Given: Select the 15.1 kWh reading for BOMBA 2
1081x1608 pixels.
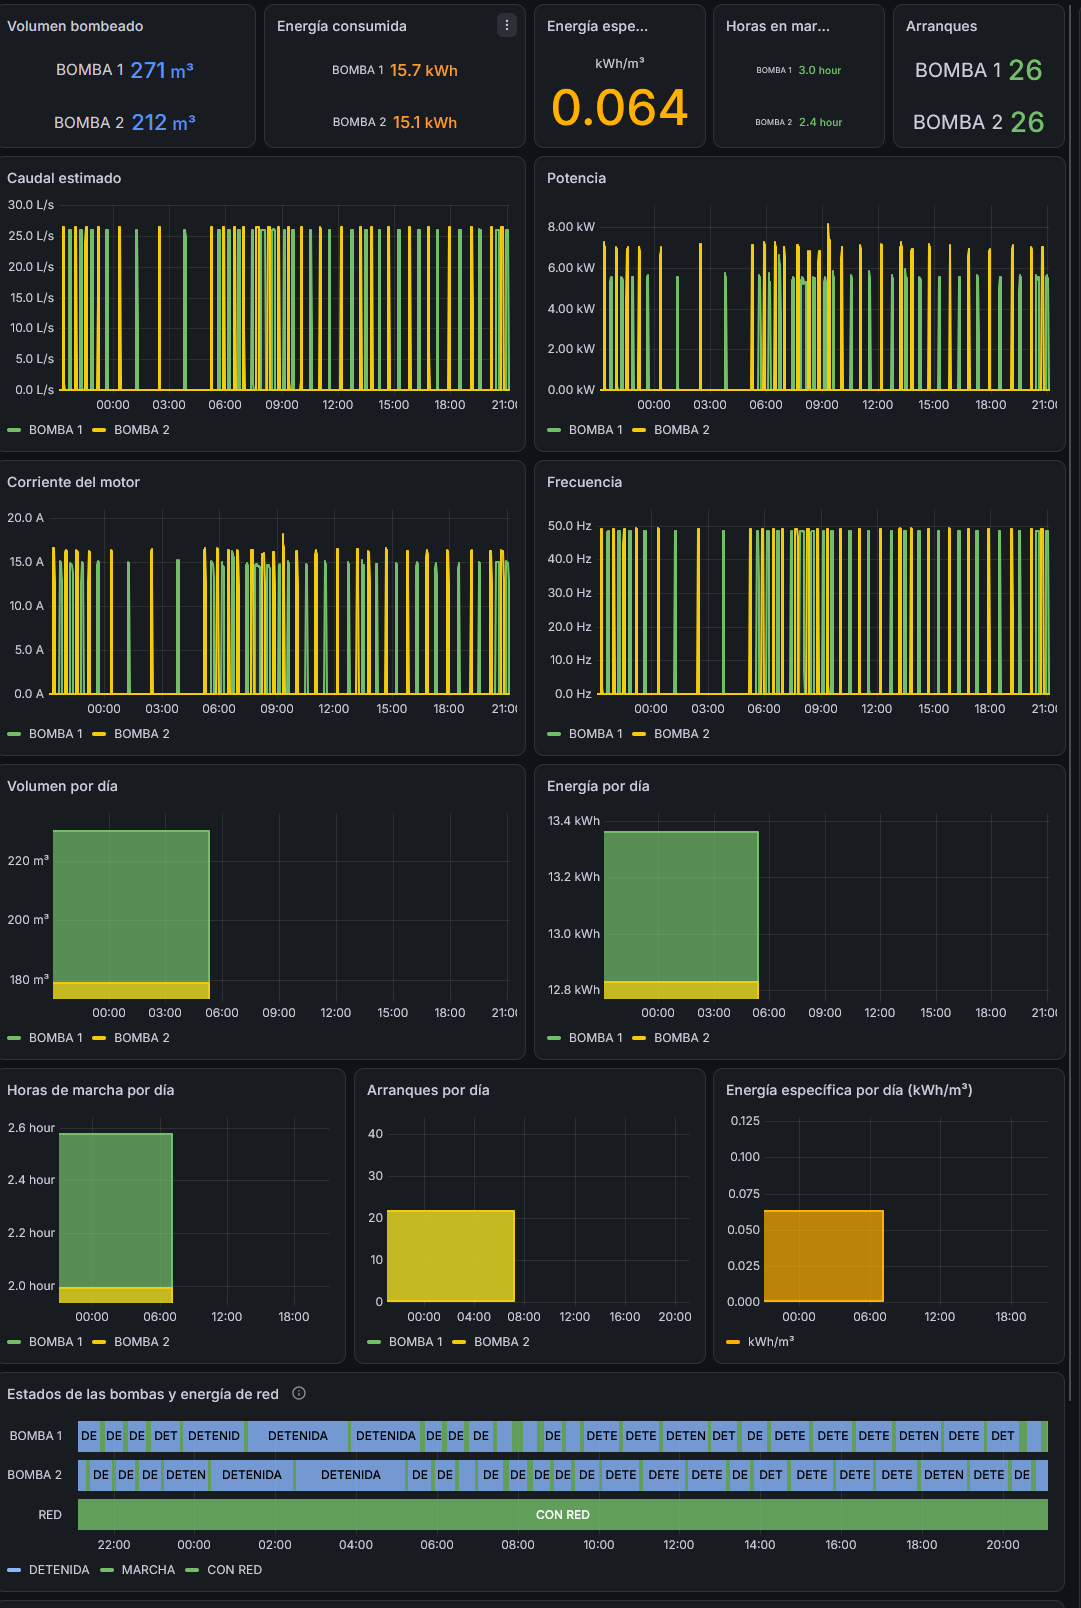Looking at the screenshot, I should [x=425, y=122].
